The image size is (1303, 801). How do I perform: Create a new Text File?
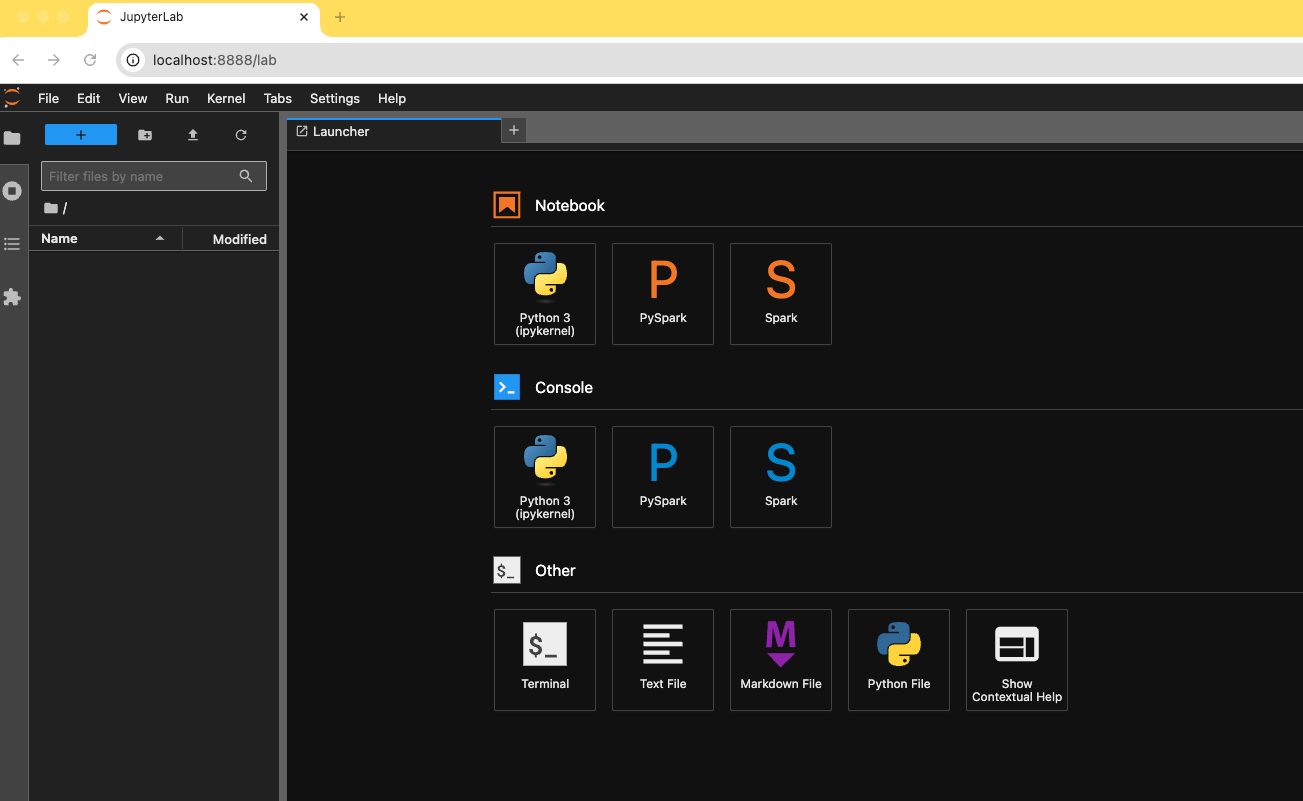(x=663, y=660)
